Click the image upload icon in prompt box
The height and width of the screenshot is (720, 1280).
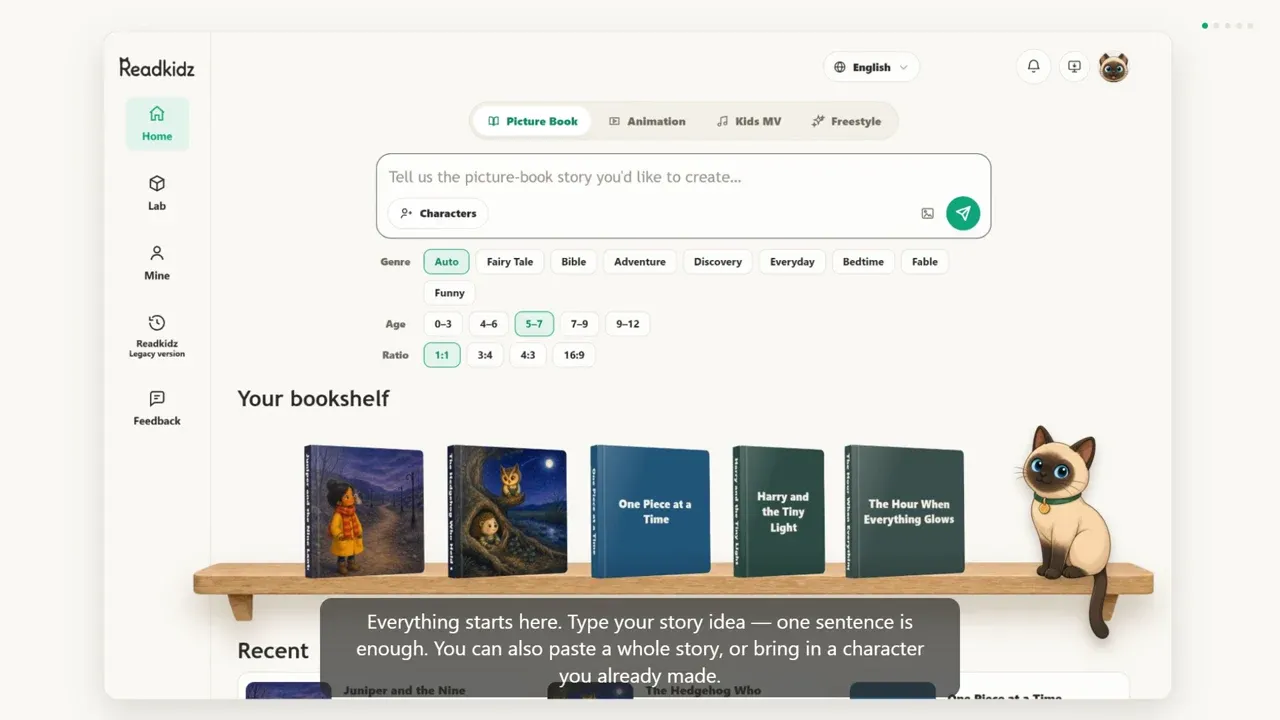tap(928, 213)
